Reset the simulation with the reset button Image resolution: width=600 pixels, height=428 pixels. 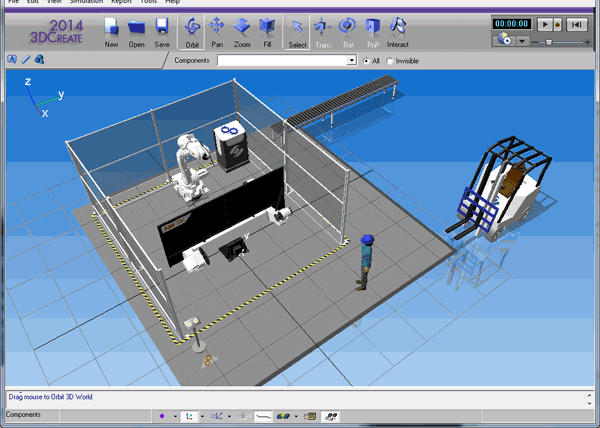pyautogui.click(x=579, y=22)
